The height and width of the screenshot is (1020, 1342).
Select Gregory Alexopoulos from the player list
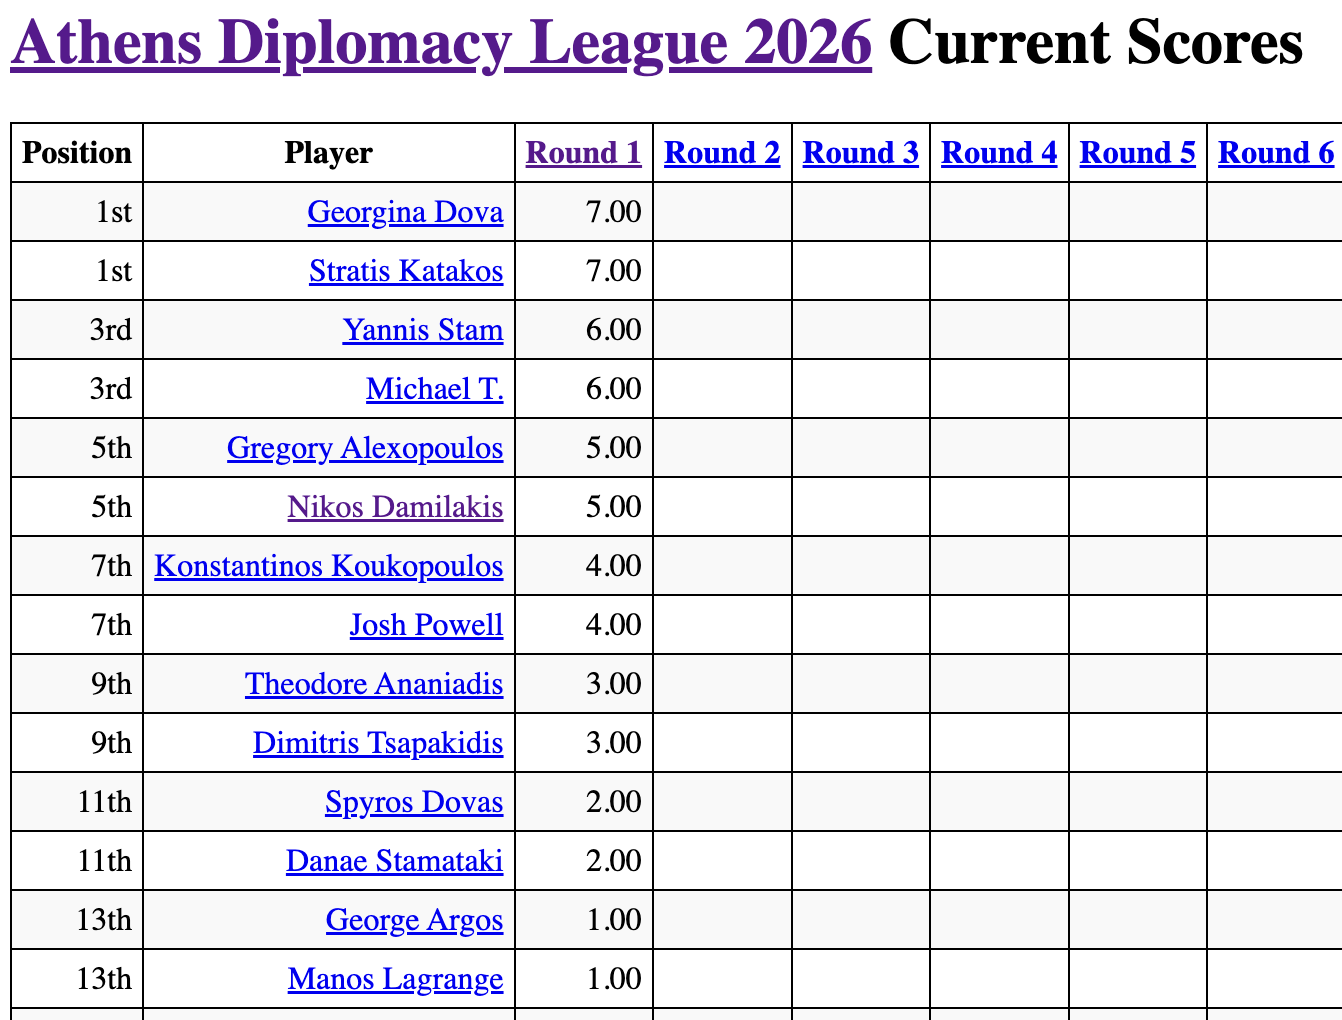coord(365,448)
